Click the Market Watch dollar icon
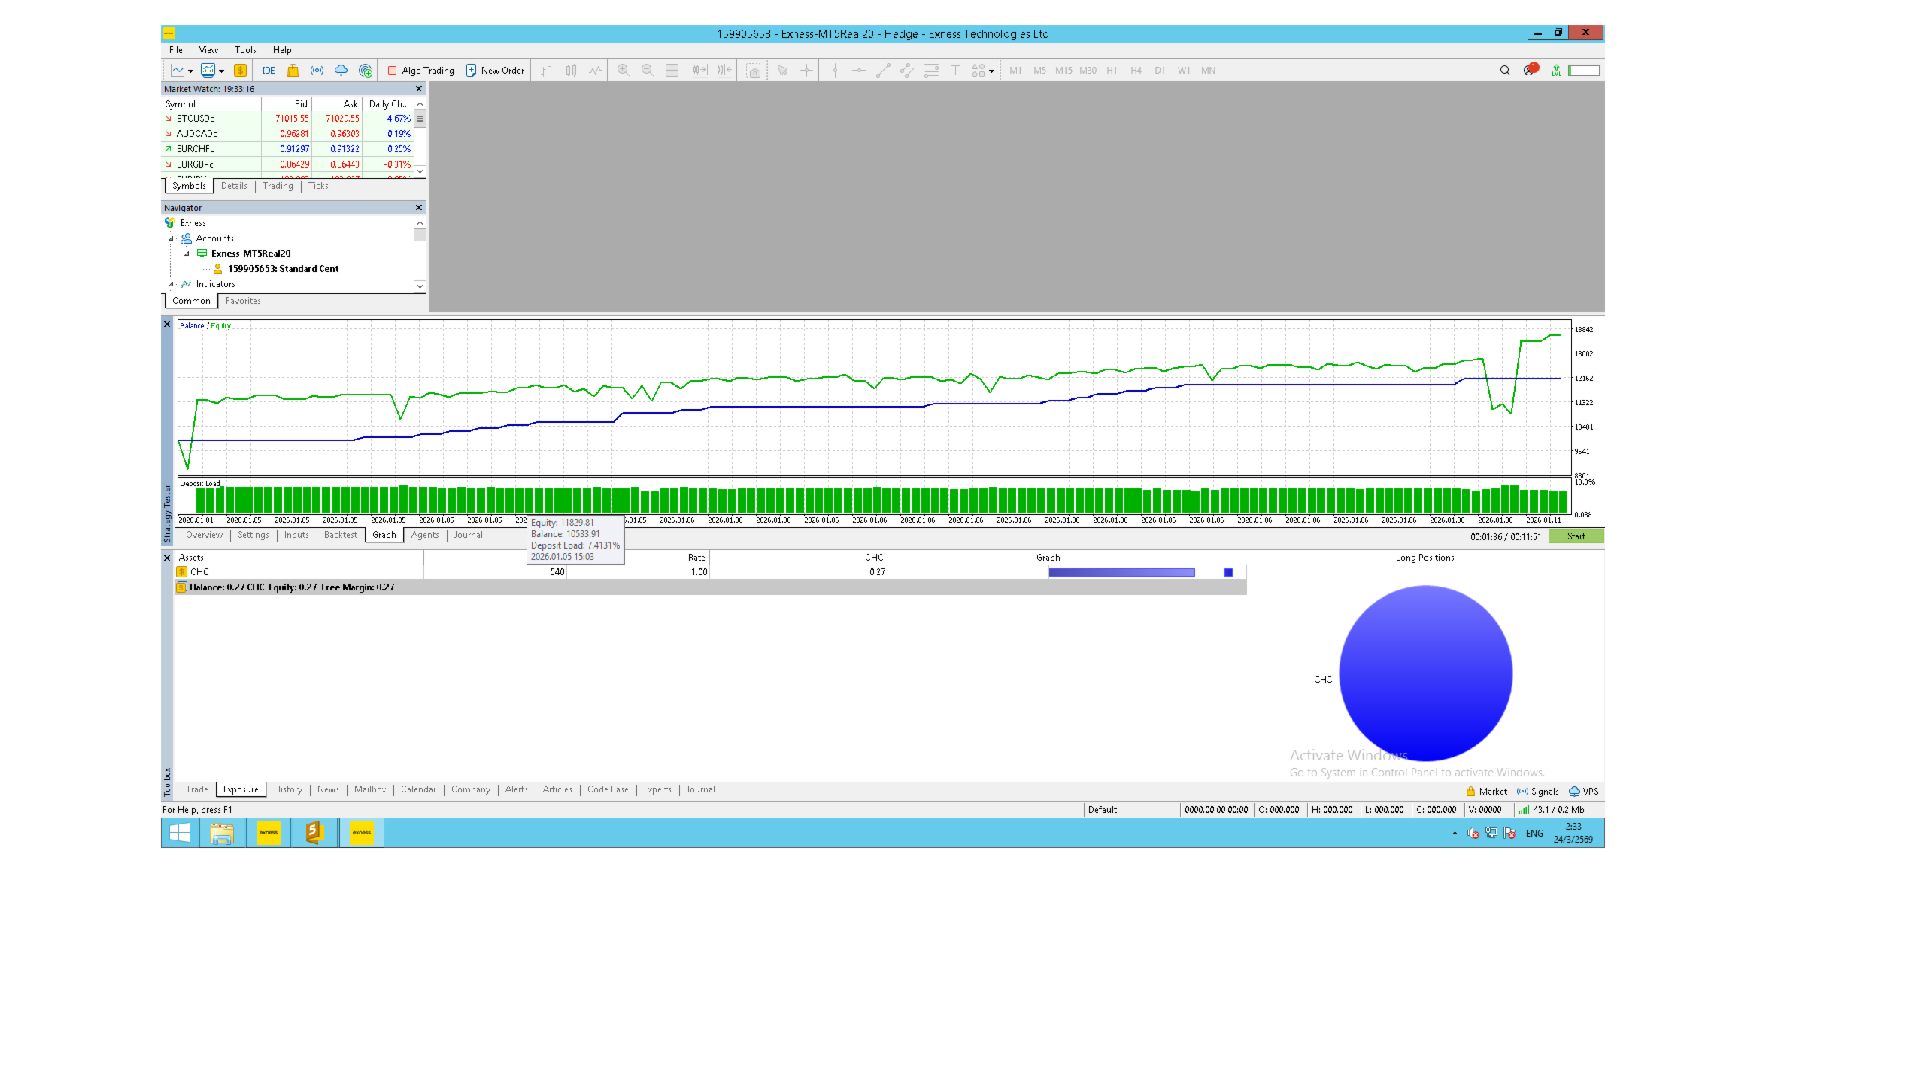 tap(240, 71)
